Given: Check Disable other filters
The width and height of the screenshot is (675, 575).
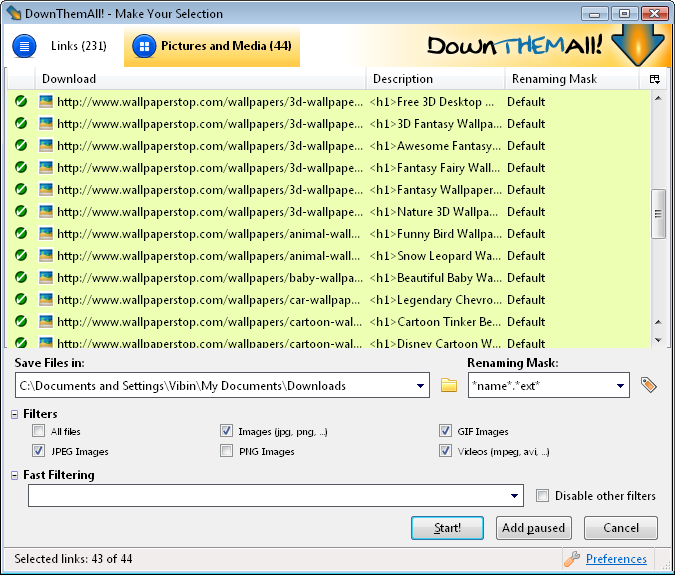Looking at the screenshot, I should click(x=542, y=495).
